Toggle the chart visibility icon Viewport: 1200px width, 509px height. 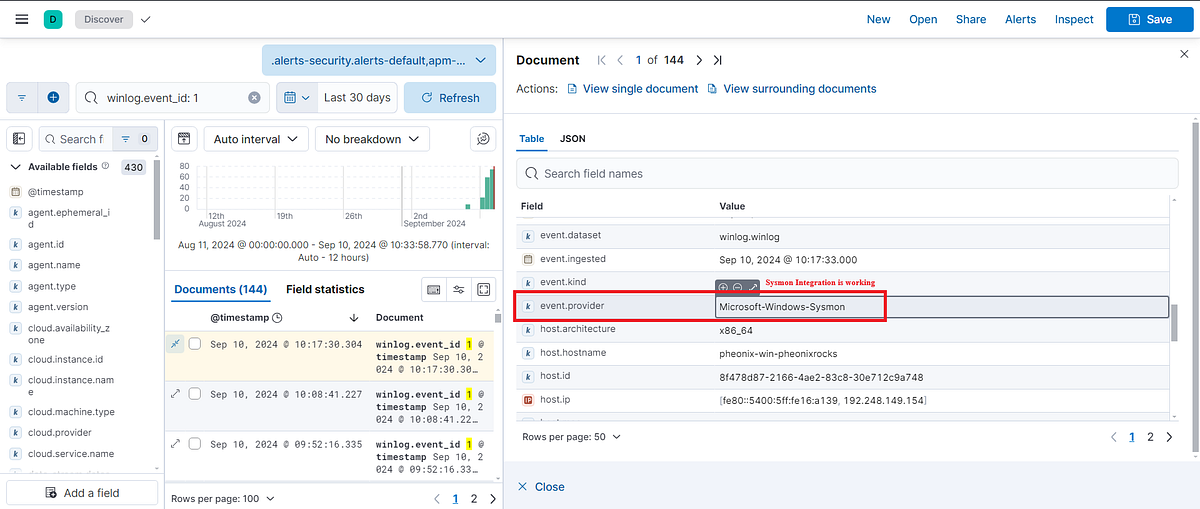click(184, 139)
